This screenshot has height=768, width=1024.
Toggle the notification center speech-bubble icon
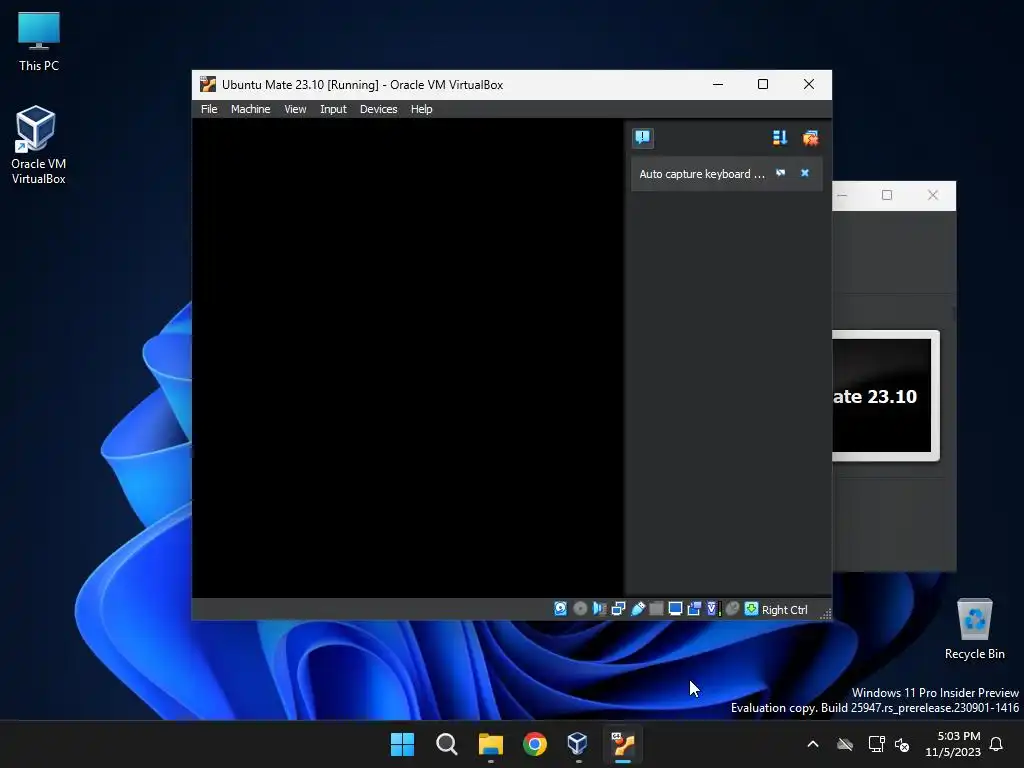[x=643, y=138]
